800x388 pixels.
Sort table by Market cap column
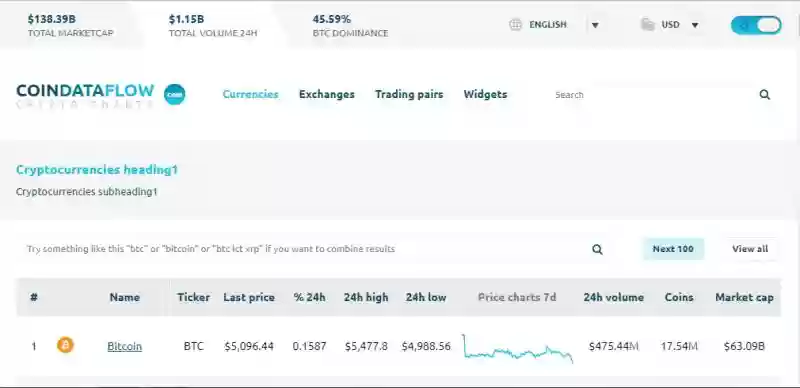[744, 297]
